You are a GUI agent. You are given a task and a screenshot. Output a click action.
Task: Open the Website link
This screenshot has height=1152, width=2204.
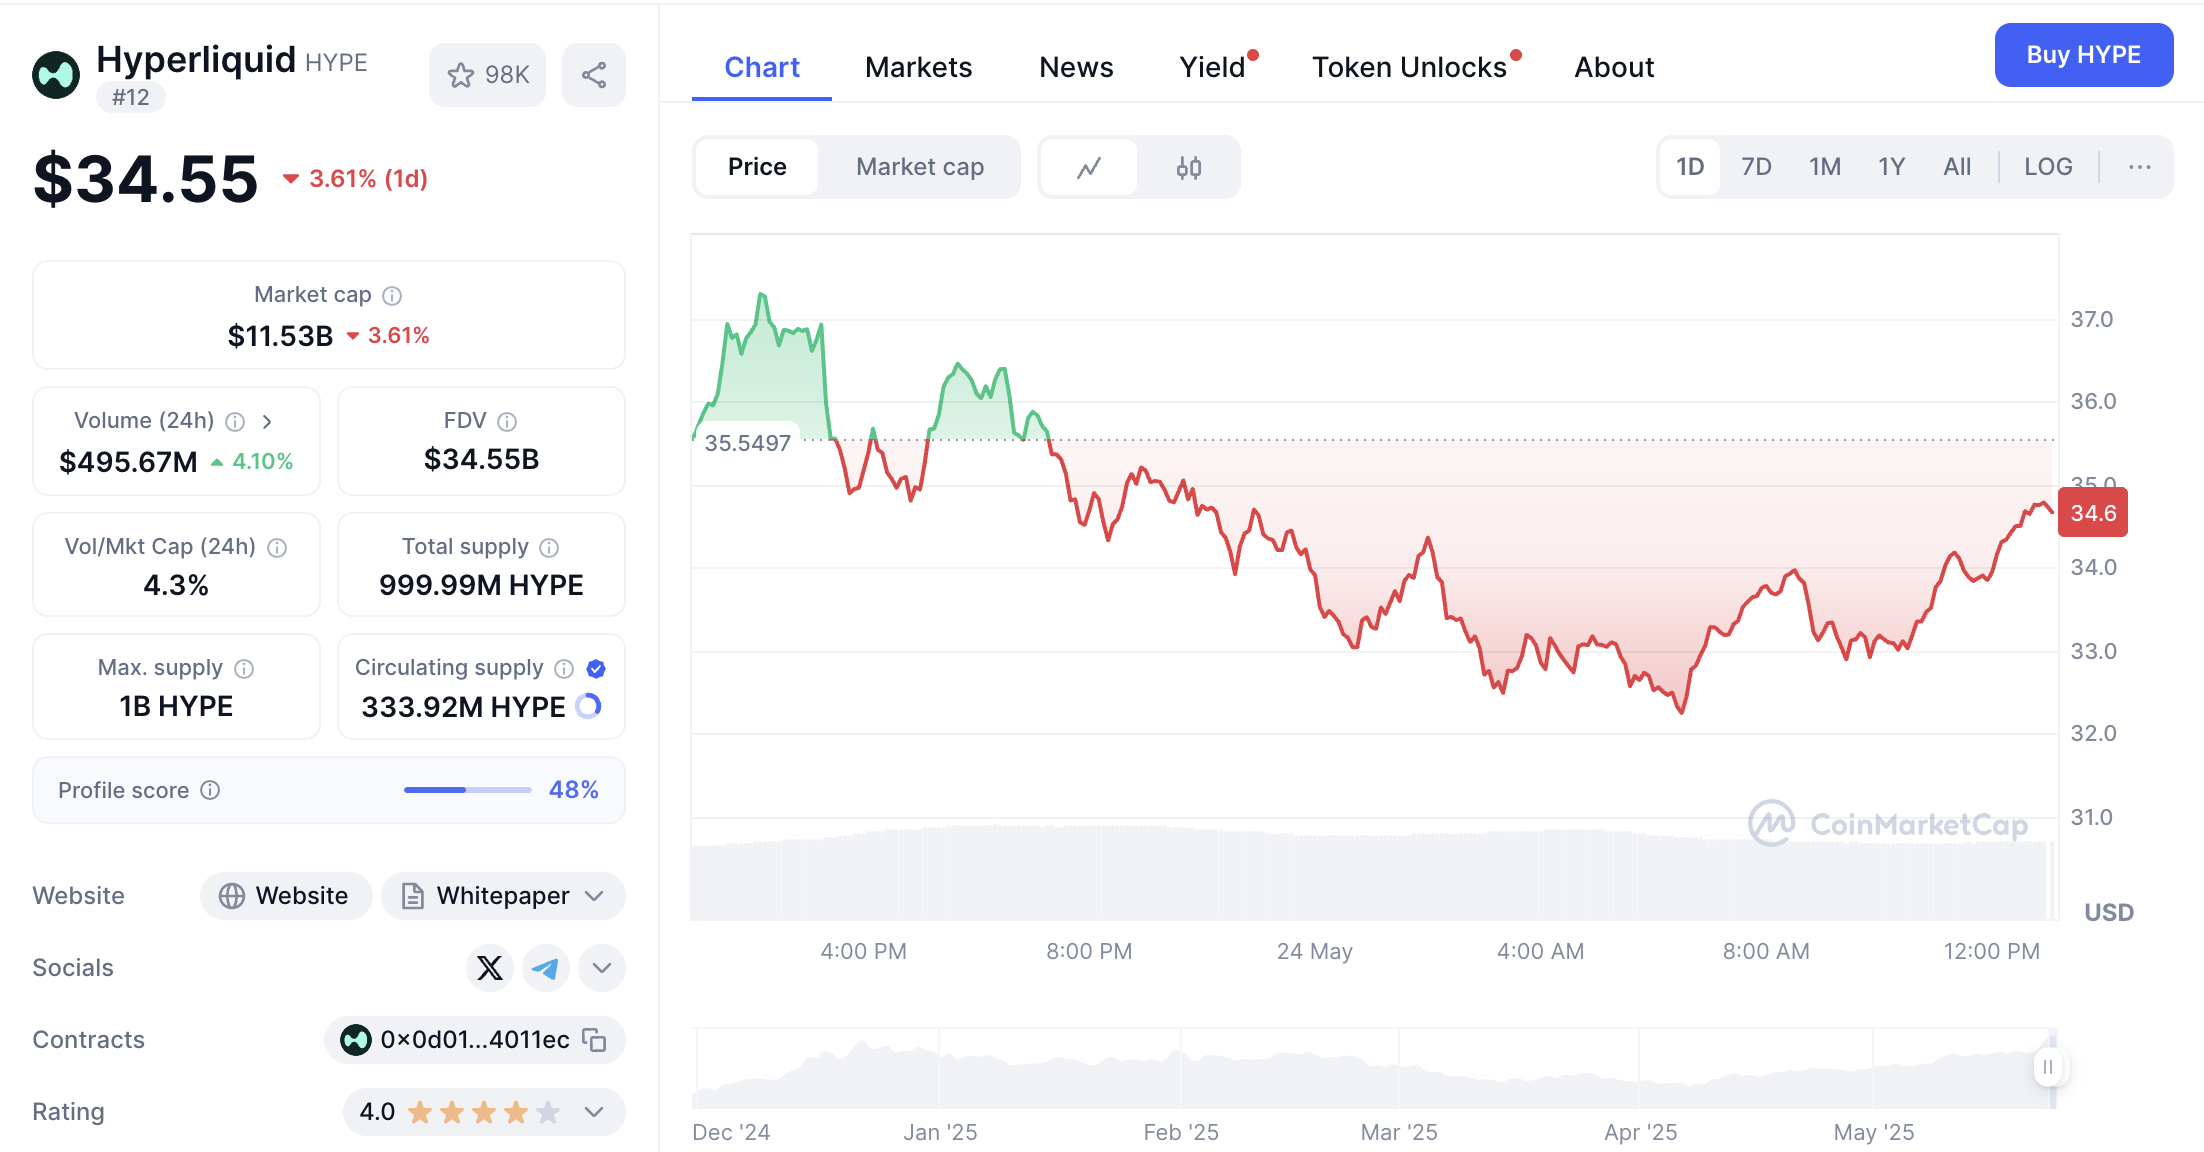pos(286,896)
